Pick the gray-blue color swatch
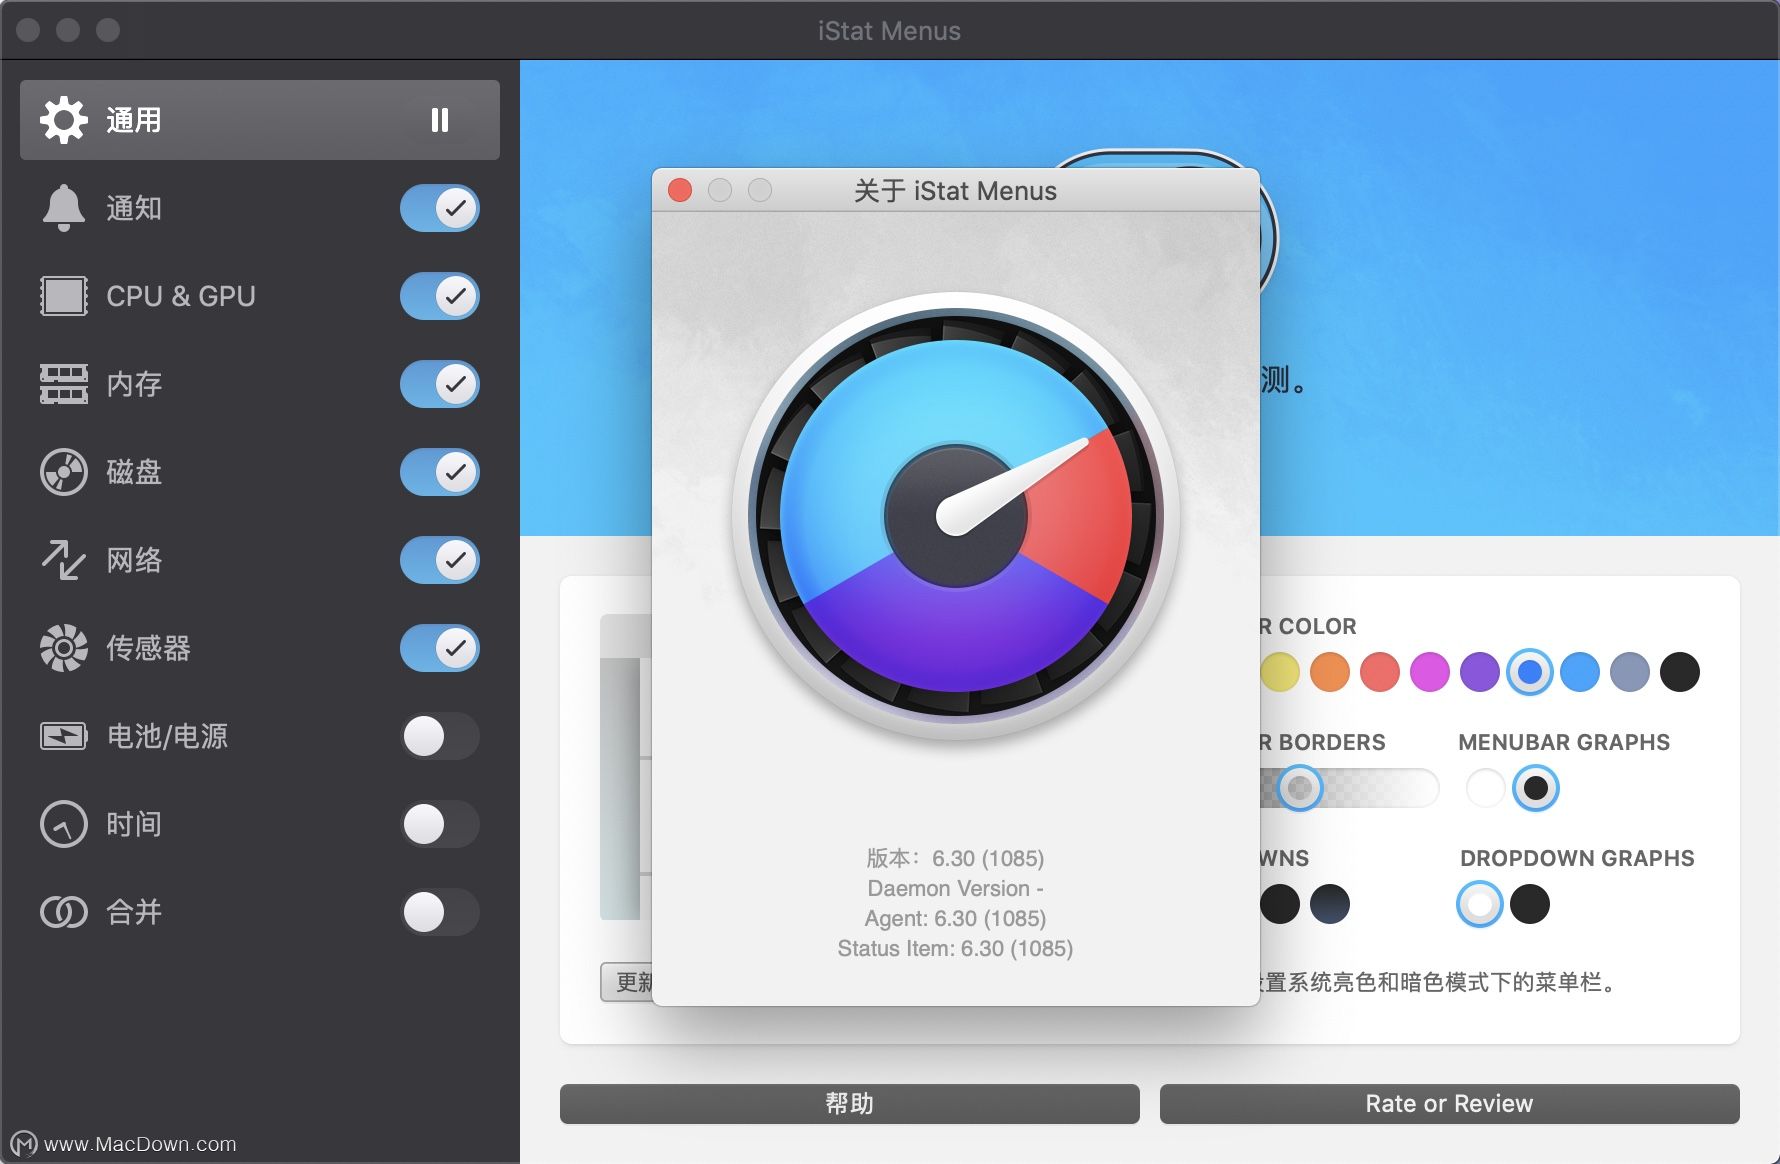 1630,672
